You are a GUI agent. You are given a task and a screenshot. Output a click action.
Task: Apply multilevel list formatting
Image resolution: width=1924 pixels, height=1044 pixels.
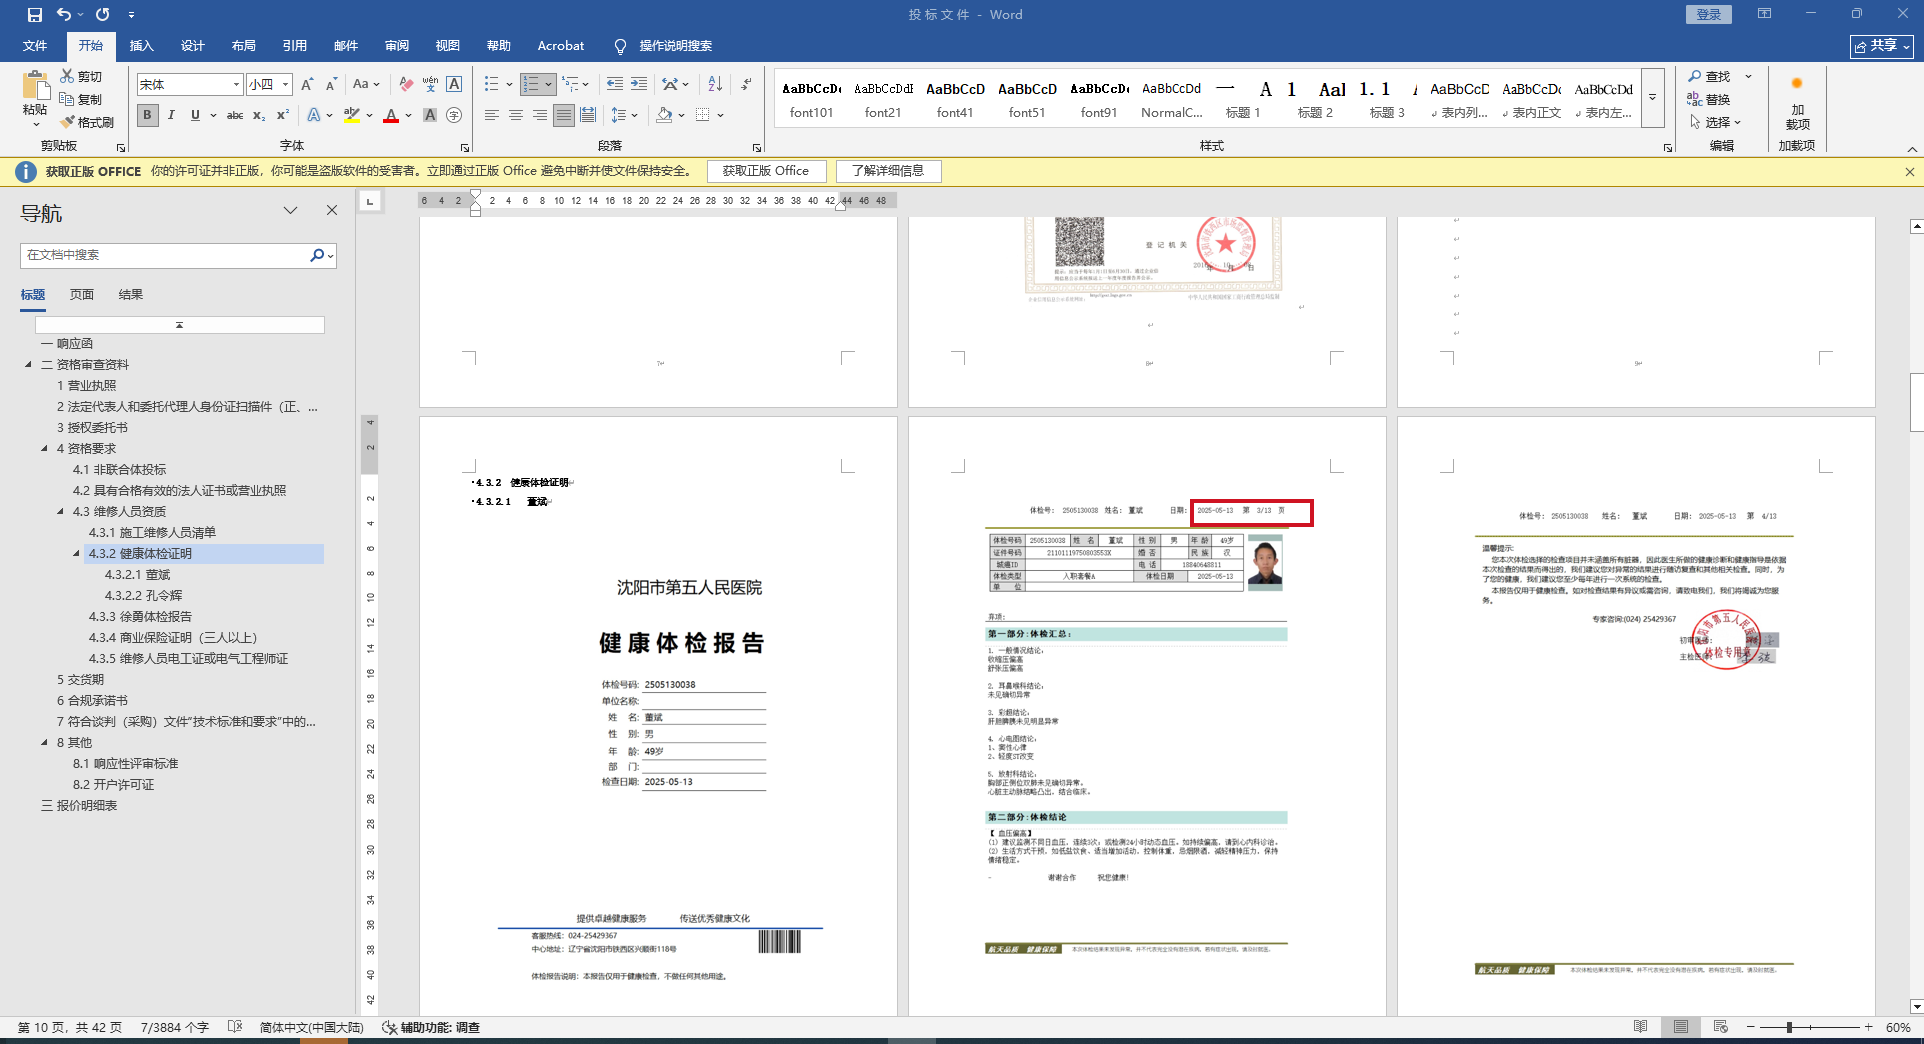coord(570,85)
